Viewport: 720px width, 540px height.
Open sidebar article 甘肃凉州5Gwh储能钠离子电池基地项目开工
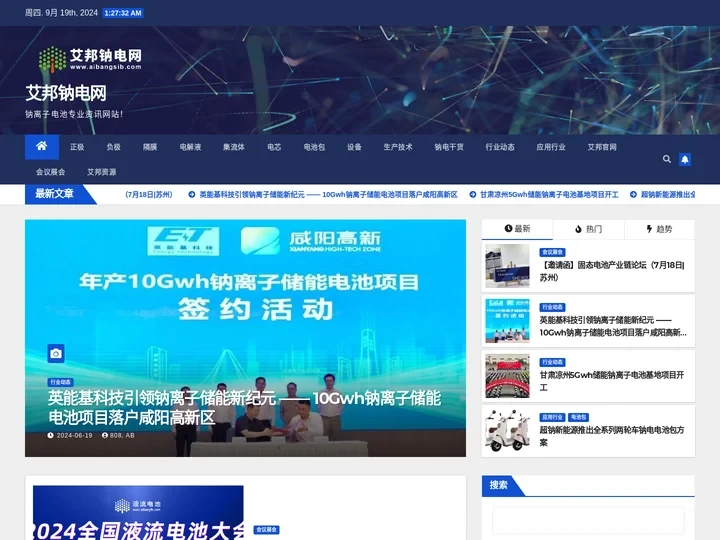coord(612,381)
